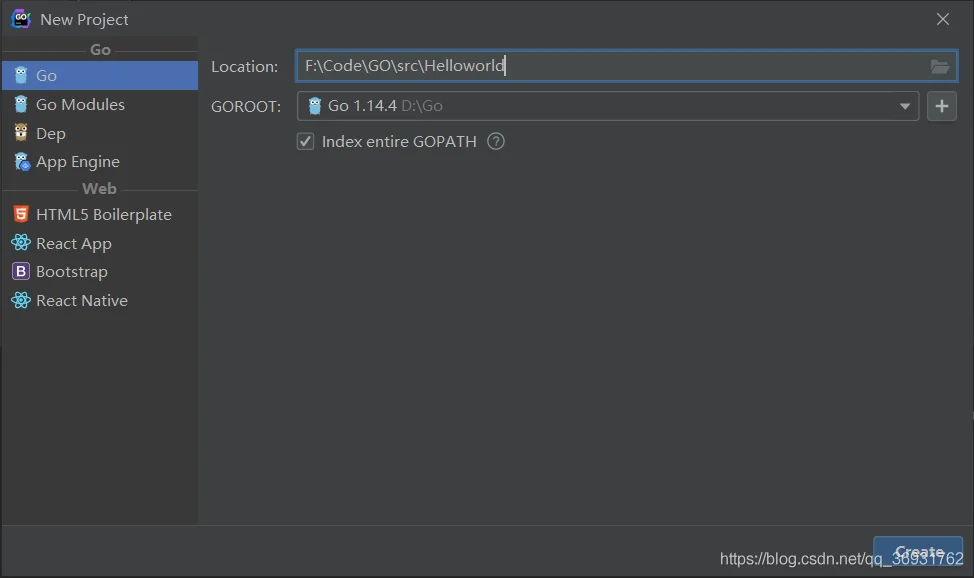The height and width of the screenshot is (578, 974).
Task: Browse for project location folder
Action: pos(940,67)
